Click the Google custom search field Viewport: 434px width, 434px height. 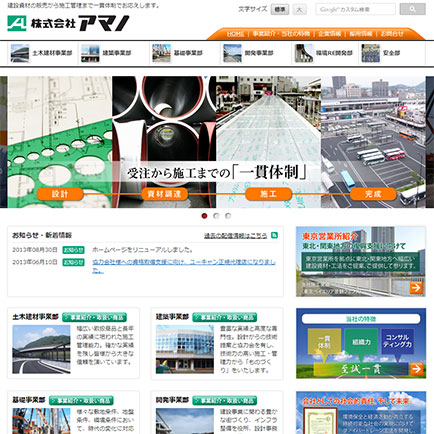tap(356, 9)
